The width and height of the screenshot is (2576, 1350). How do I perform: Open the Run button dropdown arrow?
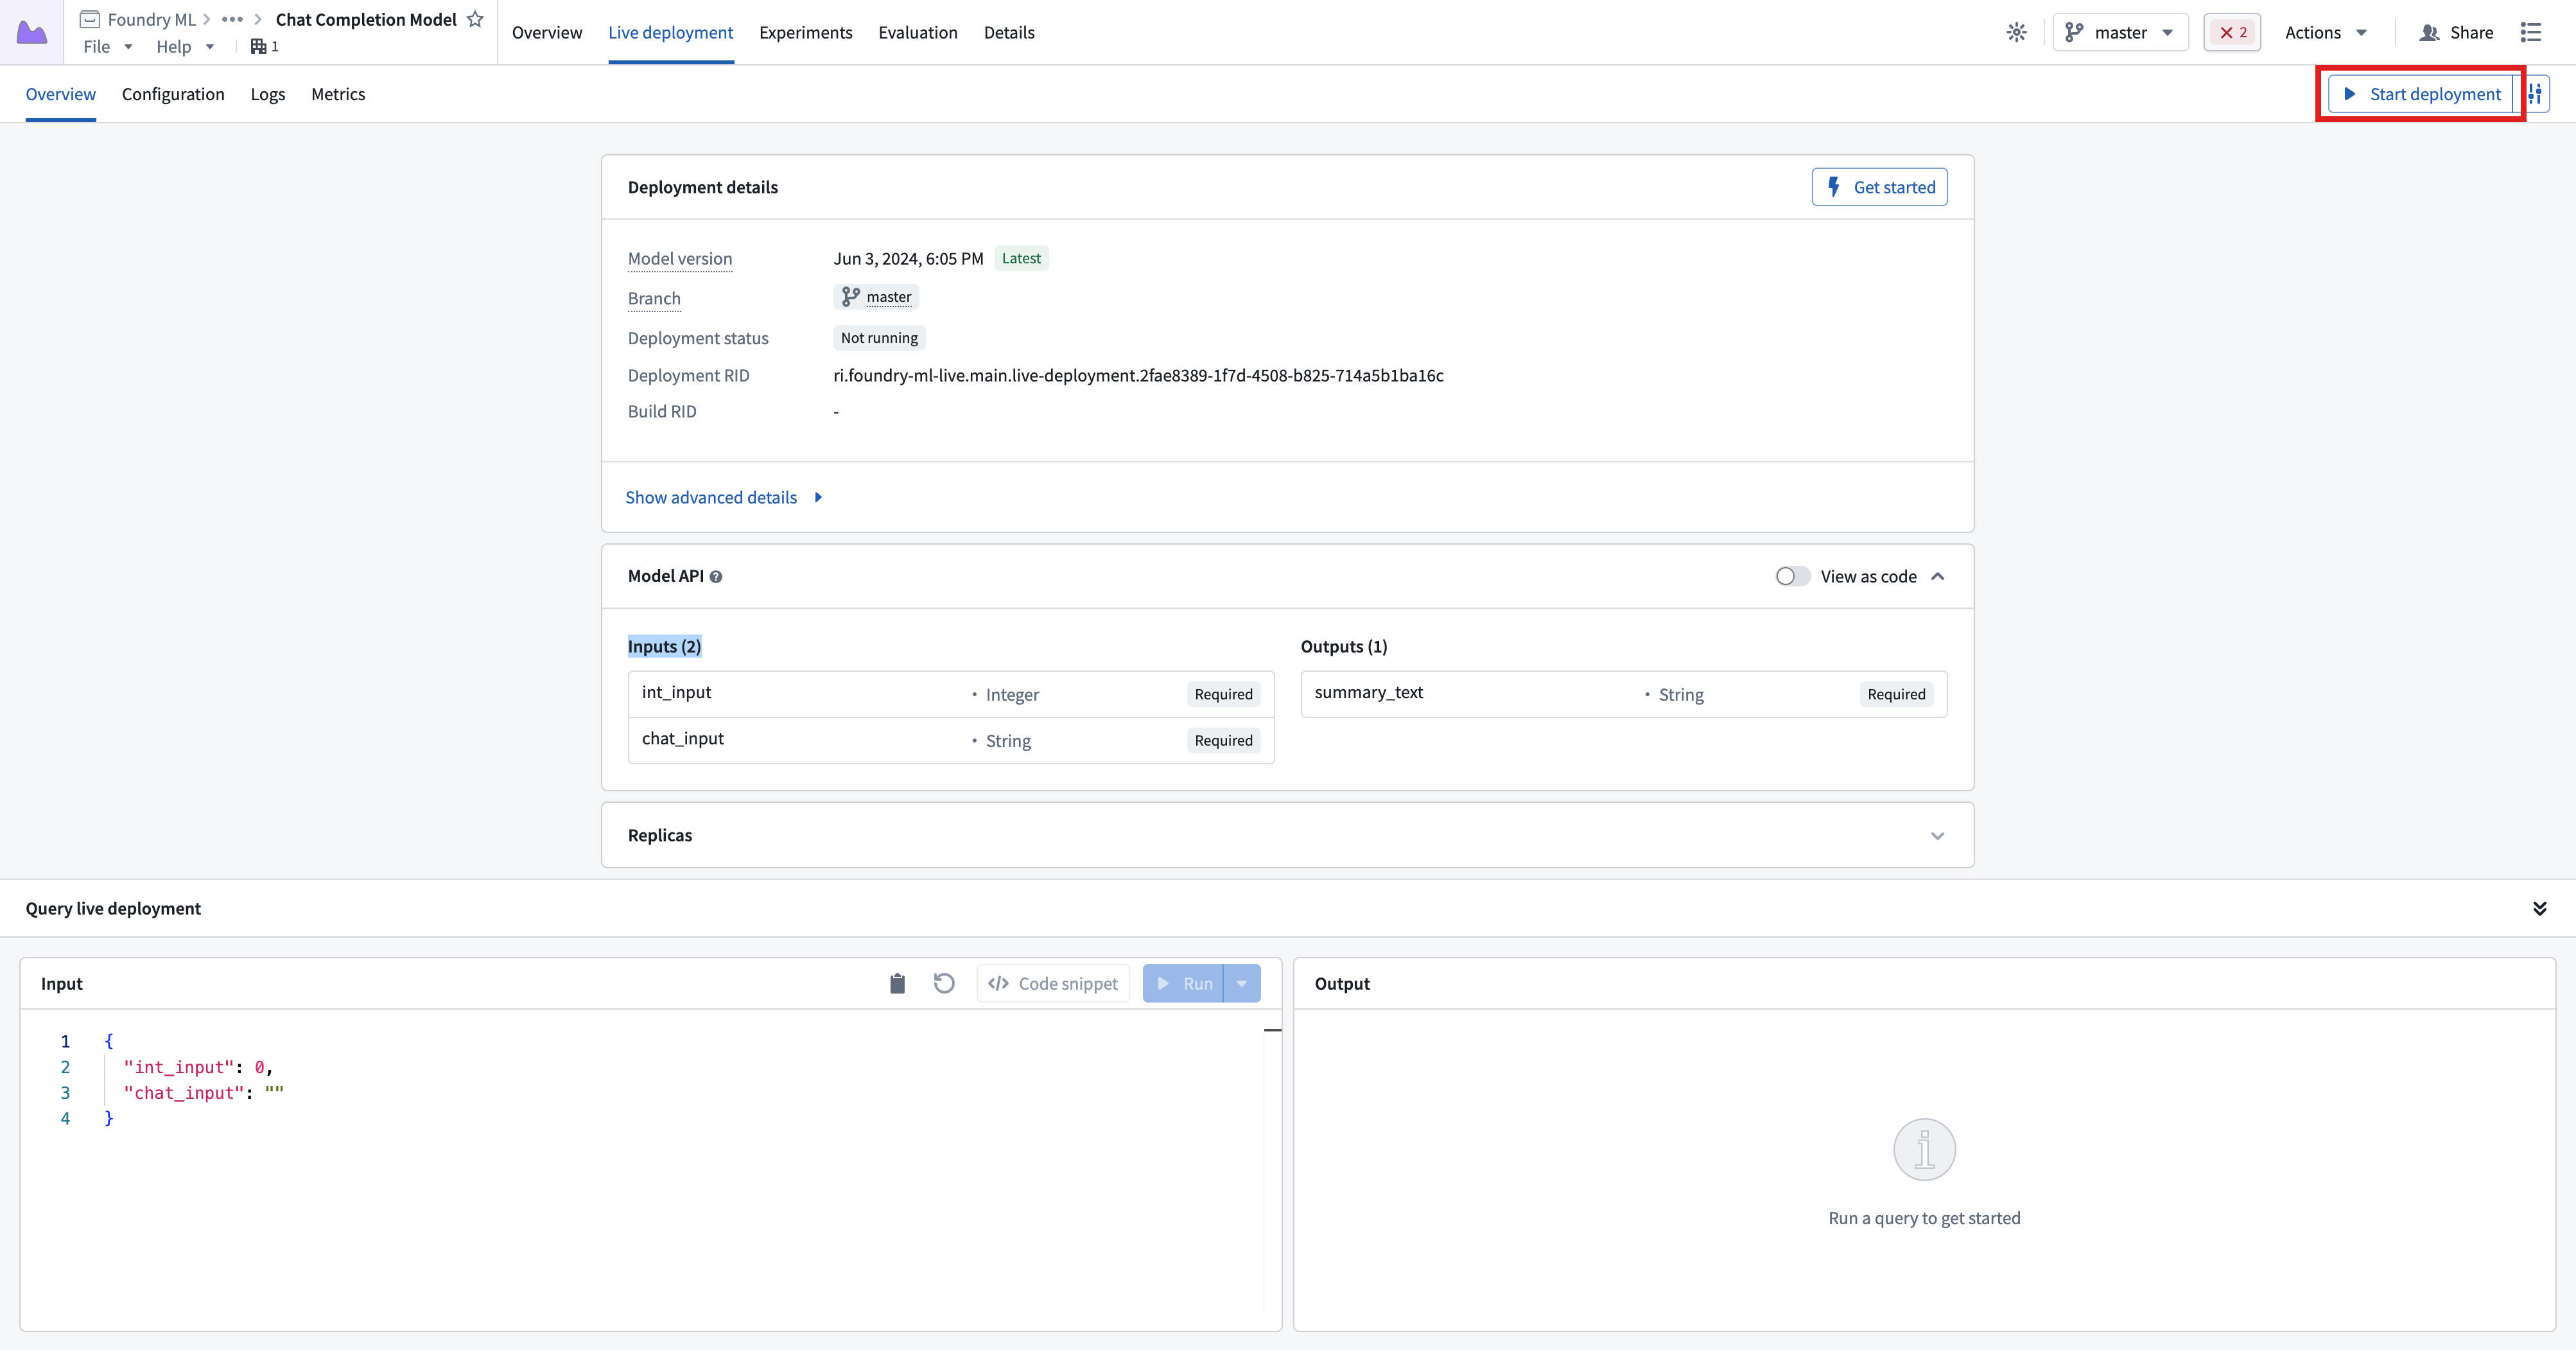(1242, 983)
